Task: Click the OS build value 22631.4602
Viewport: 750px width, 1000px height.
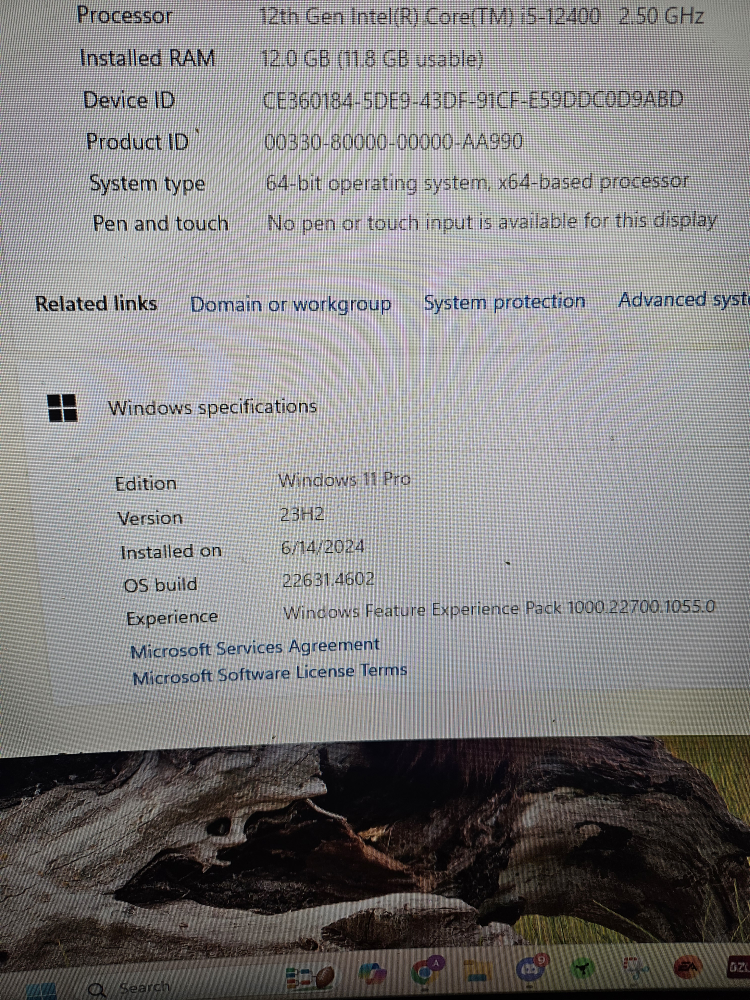Action: 328,580
